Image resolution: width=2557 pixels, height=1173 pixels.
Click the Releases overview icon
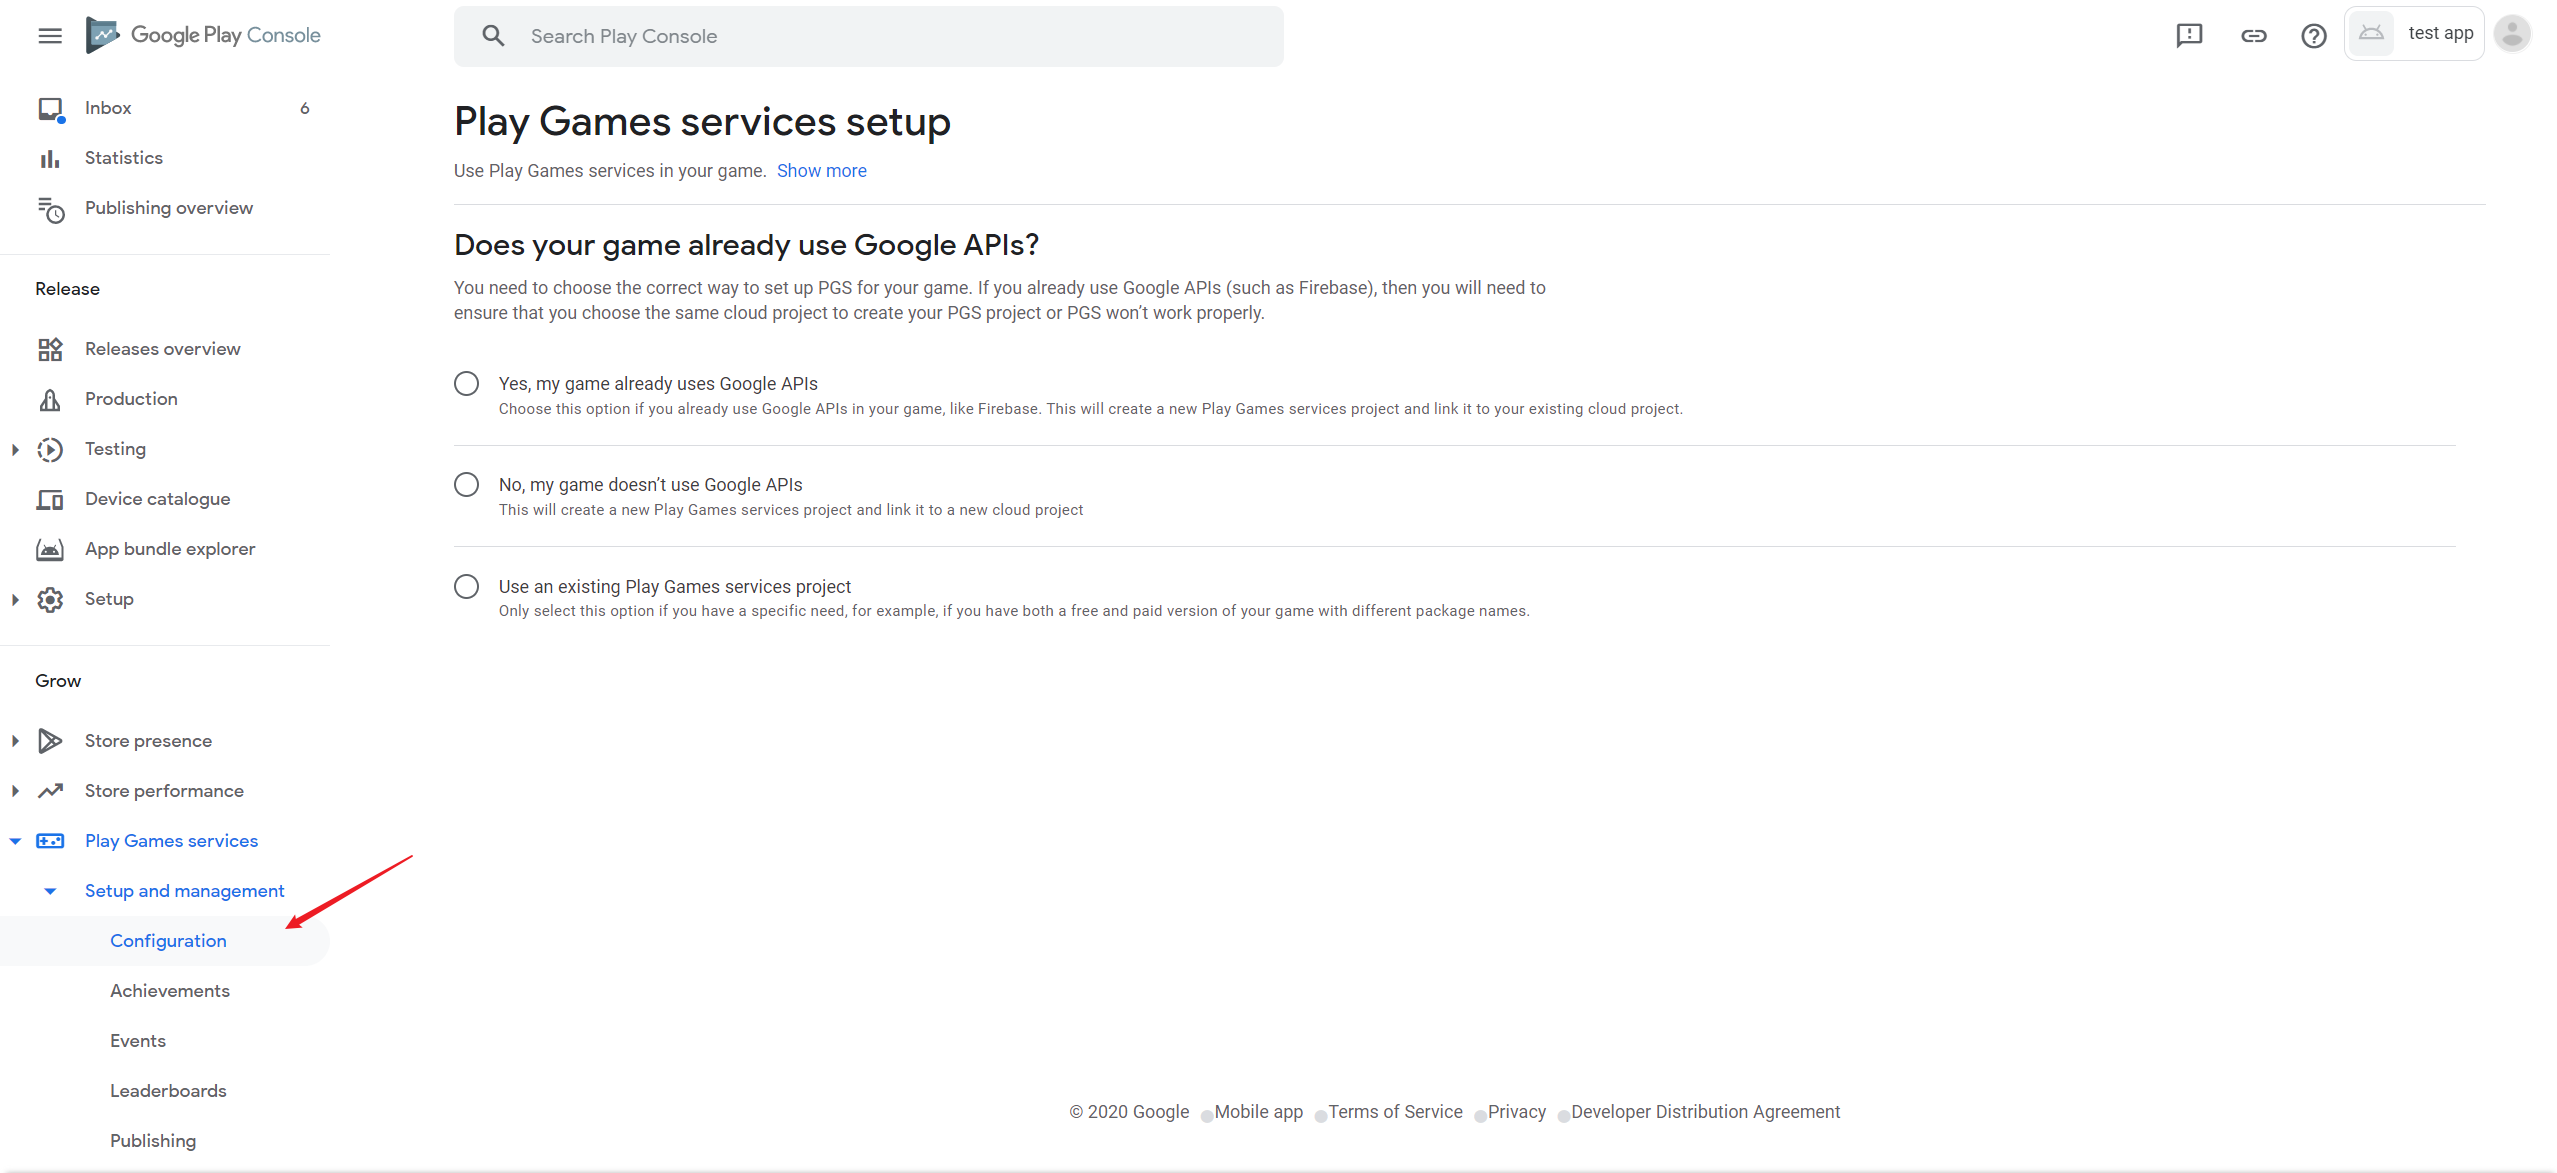50,349
